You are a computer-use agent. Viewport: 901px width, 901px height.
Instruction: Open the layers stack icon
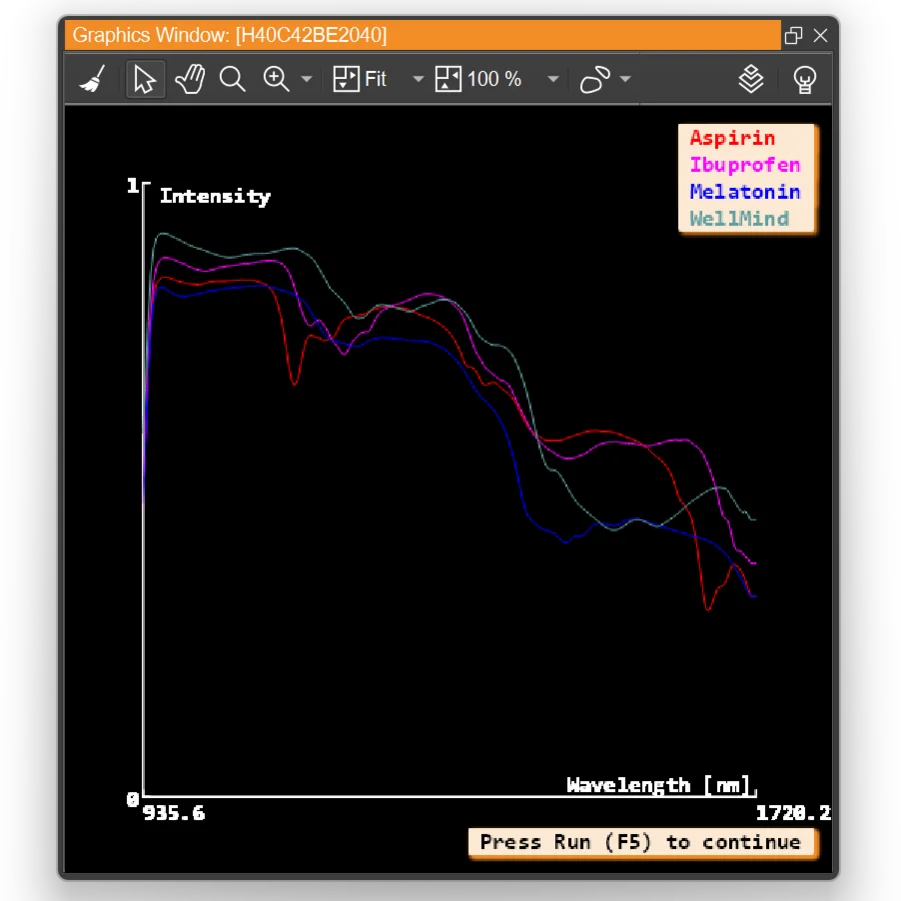[x=751, y=79]
